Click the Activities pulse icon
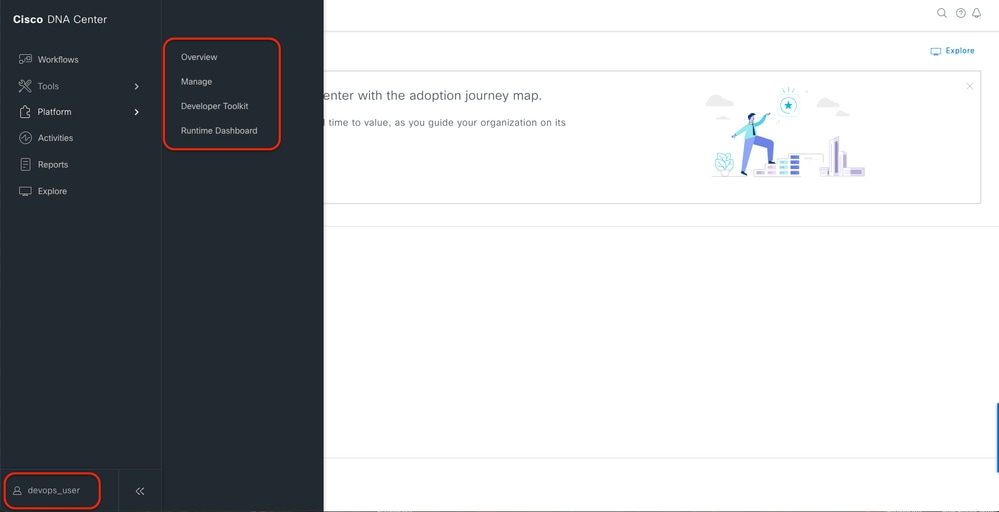This screenshot has width=999, height=512. tap(25, 138)
